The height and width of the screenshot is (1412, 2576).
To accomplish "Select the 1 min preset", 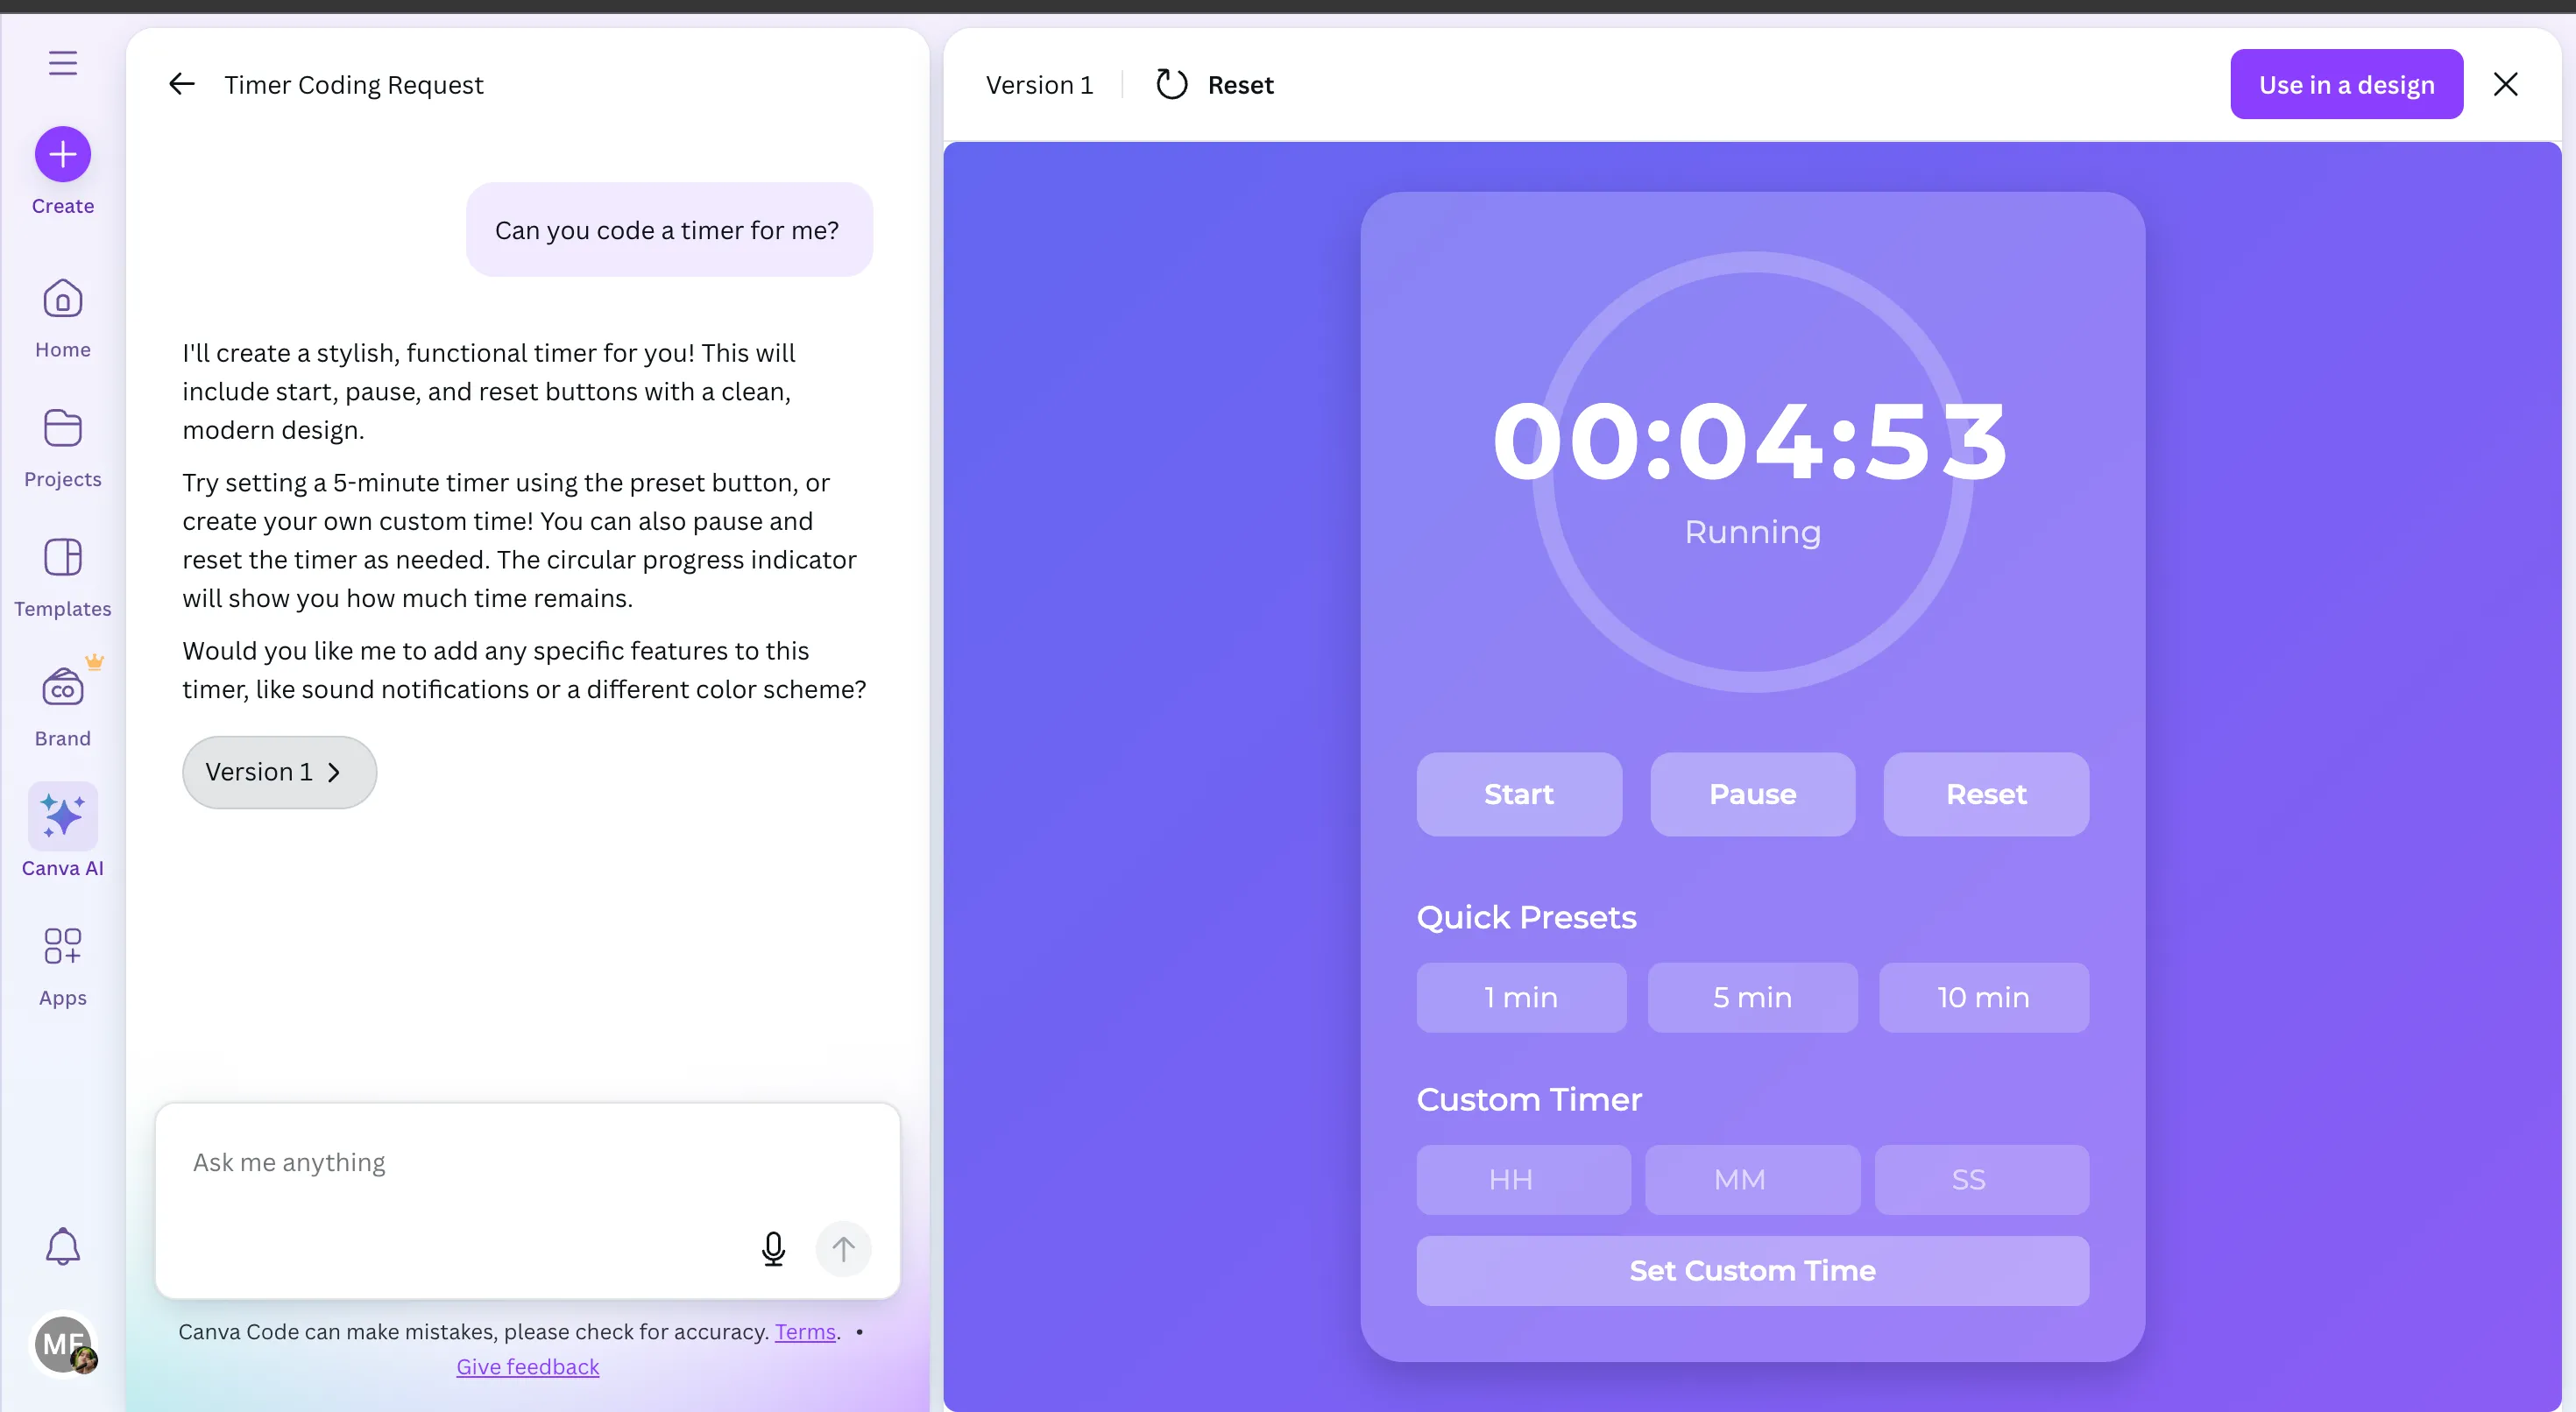I will 1521,997.
